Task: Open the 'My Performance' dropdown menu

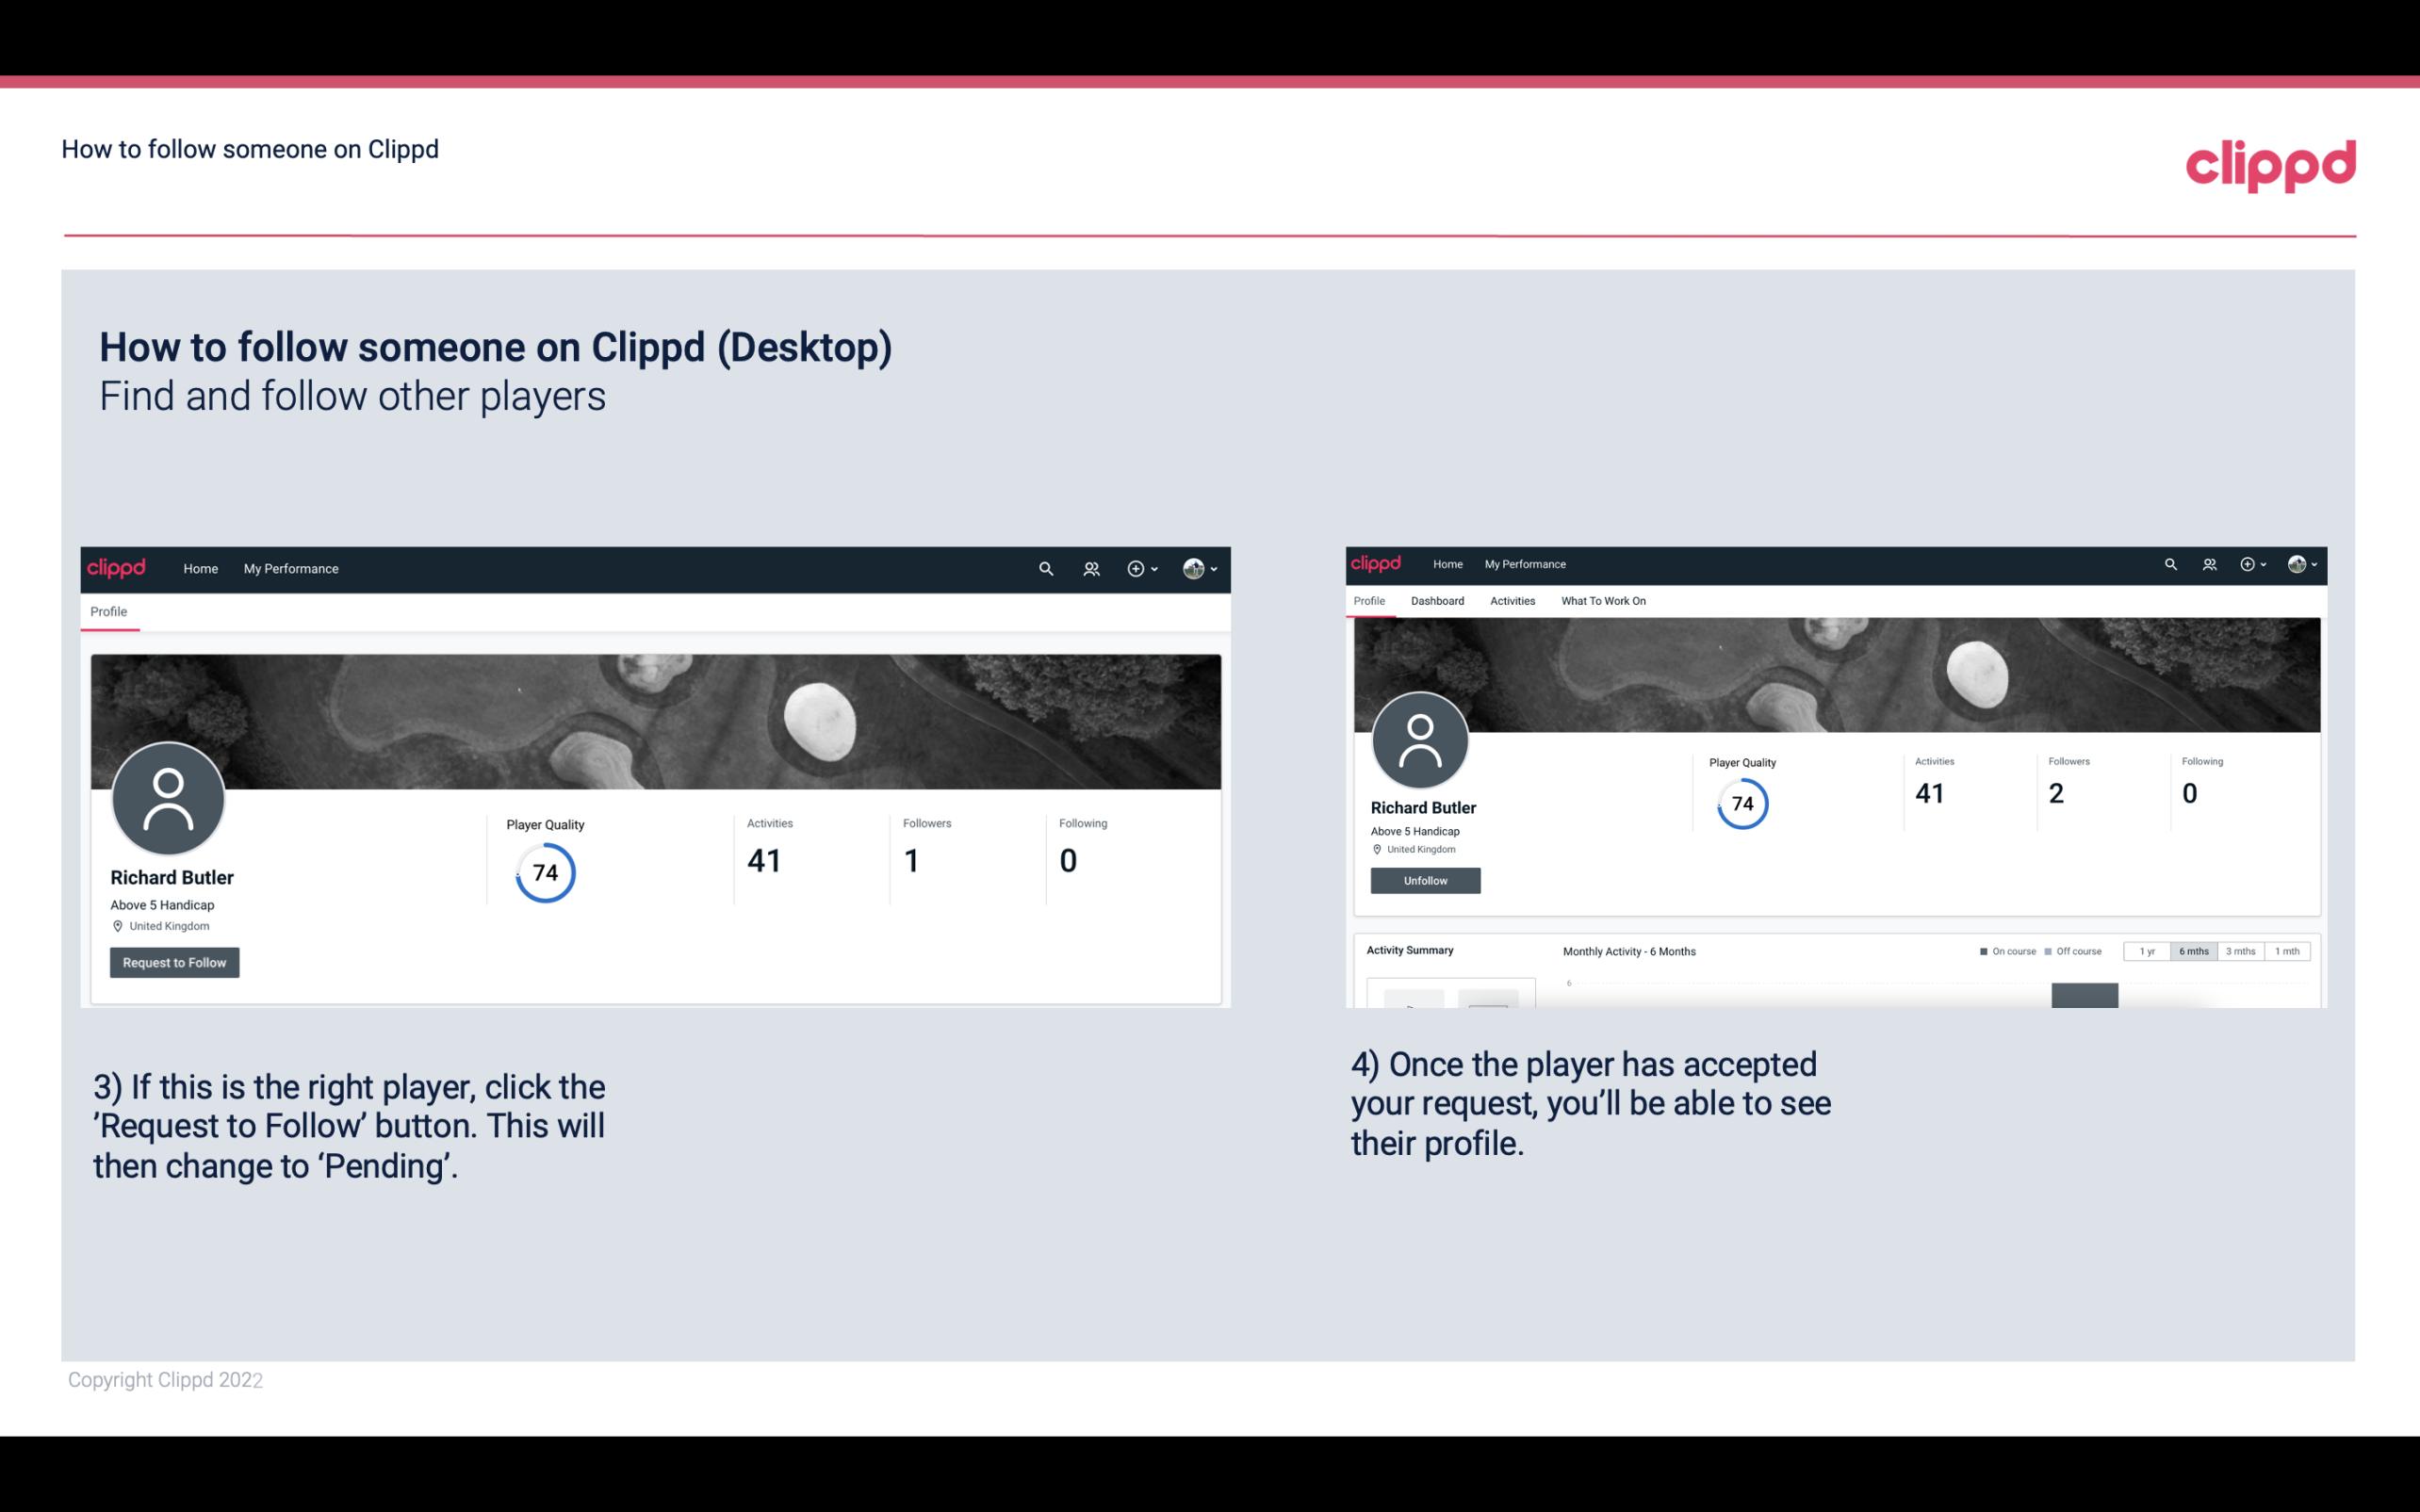Action: [291, 568]
